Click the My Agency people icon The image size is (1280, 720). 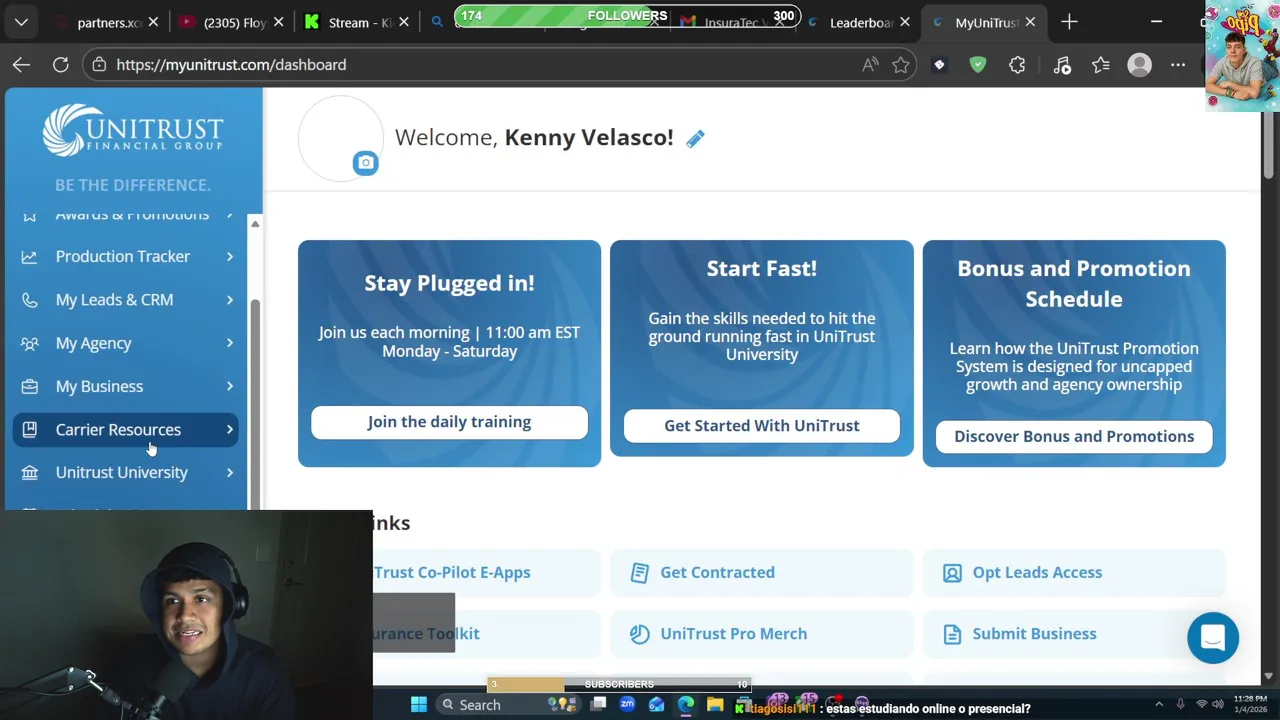30,343
